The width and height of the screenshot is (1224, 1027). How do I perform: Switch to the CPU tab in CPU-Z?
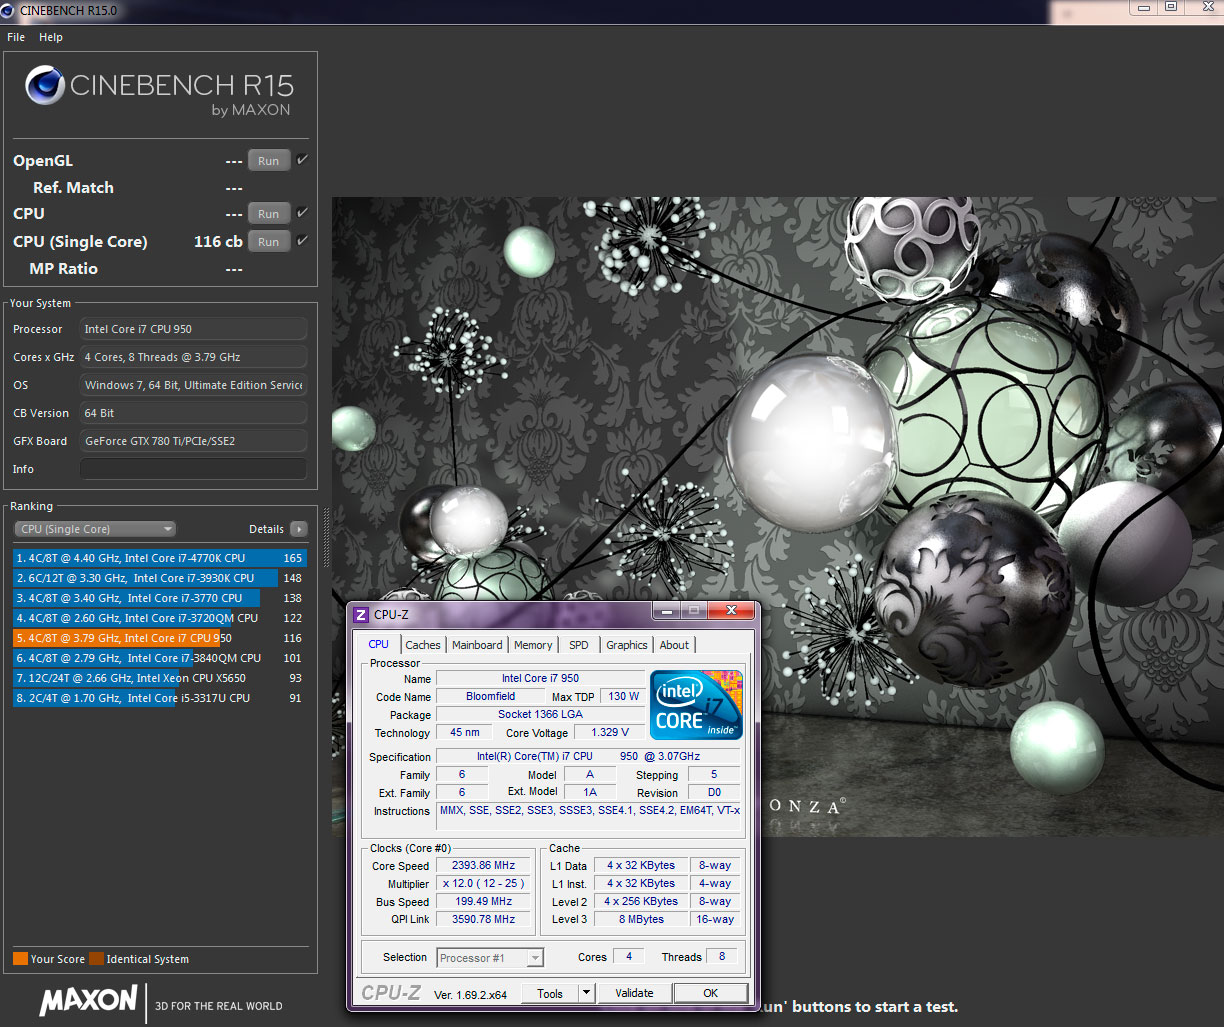pyautogui.click(x=379, y=644)
